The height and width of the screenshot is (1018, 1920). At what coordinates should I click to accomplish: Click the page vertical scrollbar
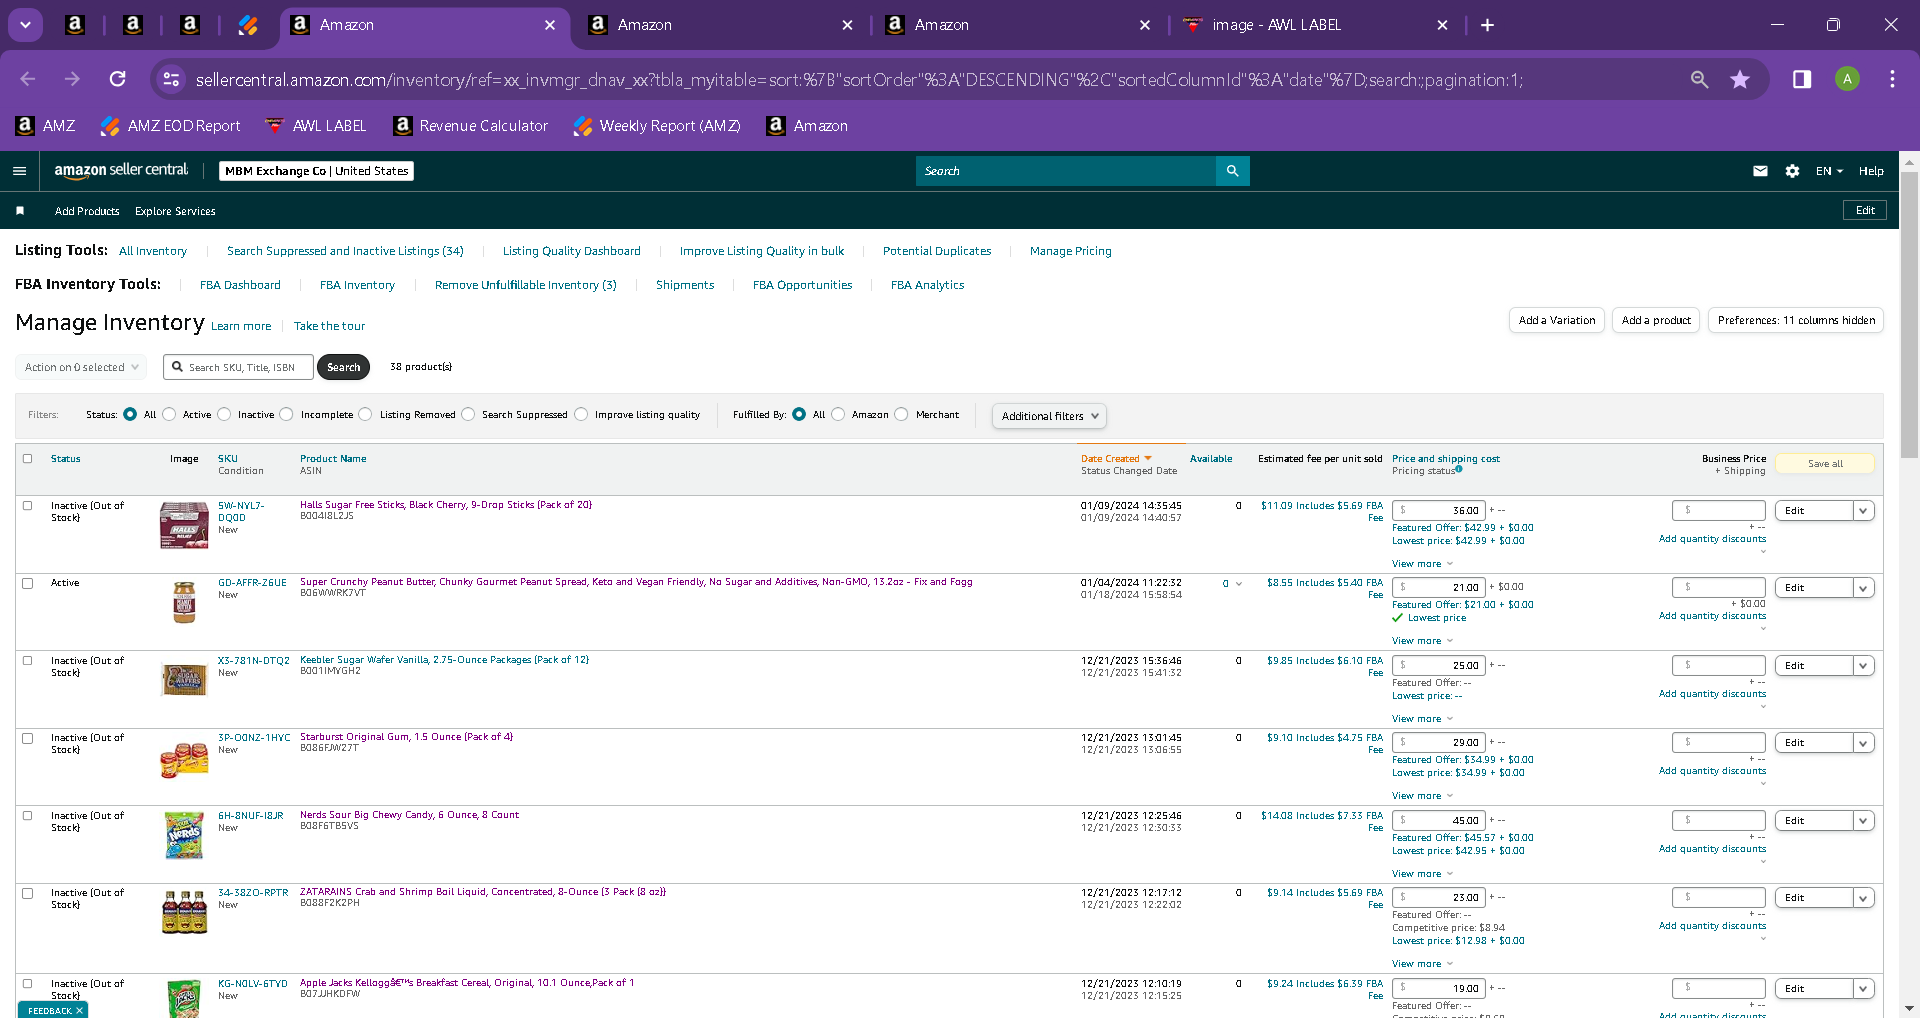1909,315
